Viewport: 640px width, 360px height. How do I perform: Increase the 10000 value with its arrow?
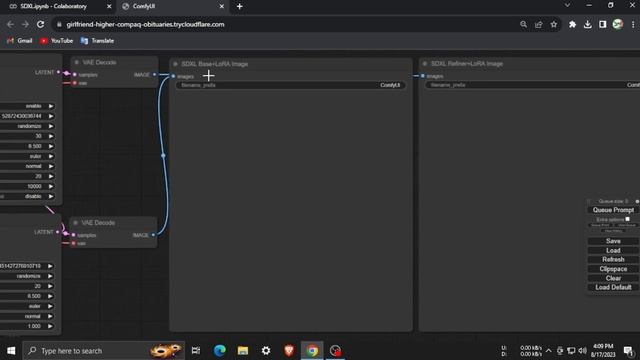coord(51,187)
